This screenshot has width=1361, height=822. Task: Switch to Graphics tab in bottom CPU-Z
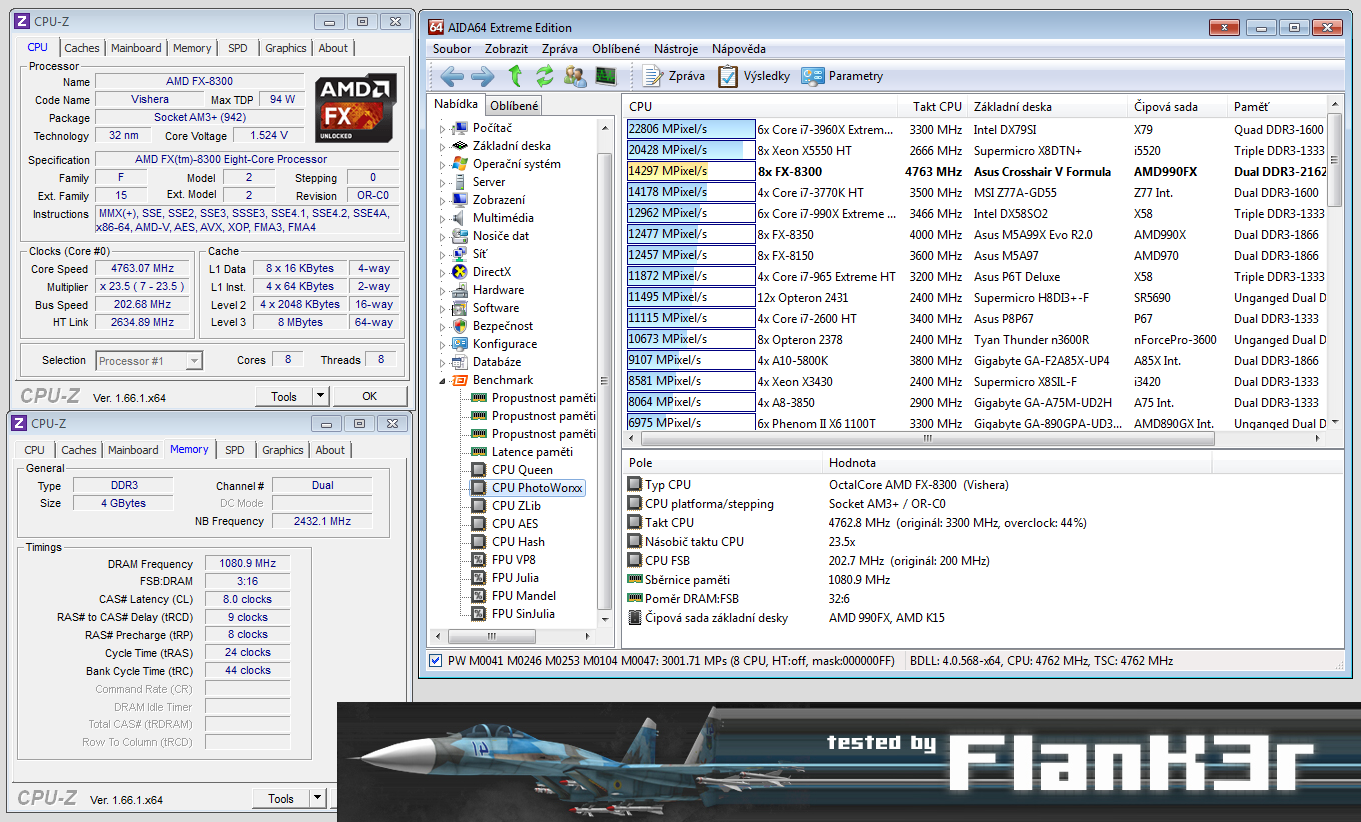click(283, 450)
